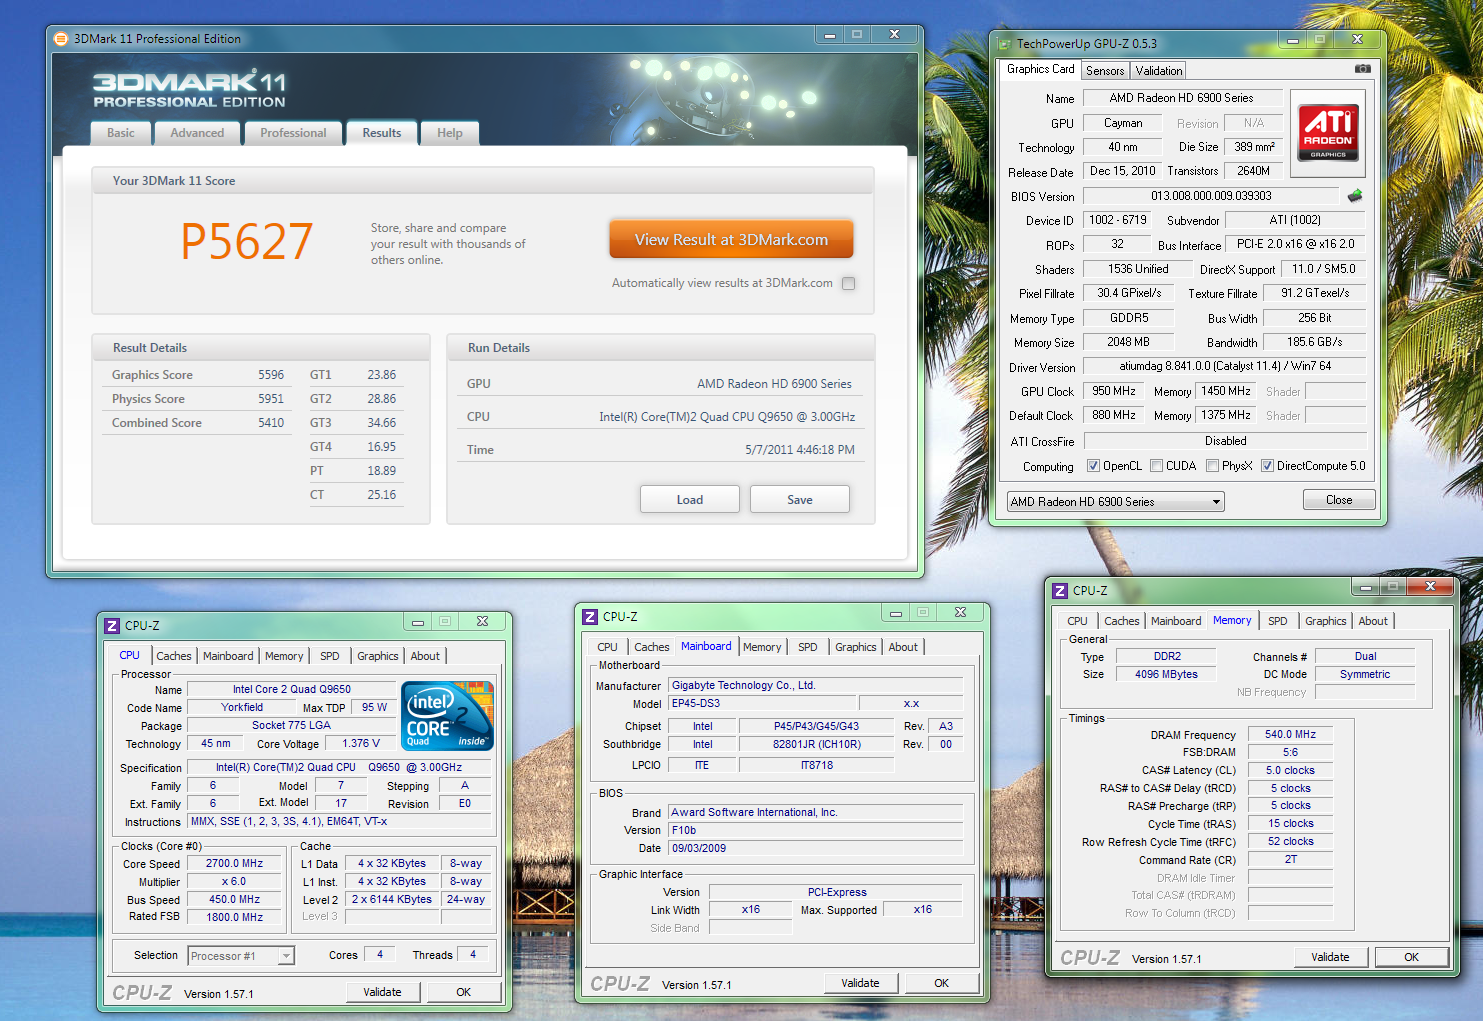Open the Processor #1 selection dropdown
Image resolution: width=1483 pixels, height=1021 pixels.
point(241,955)
